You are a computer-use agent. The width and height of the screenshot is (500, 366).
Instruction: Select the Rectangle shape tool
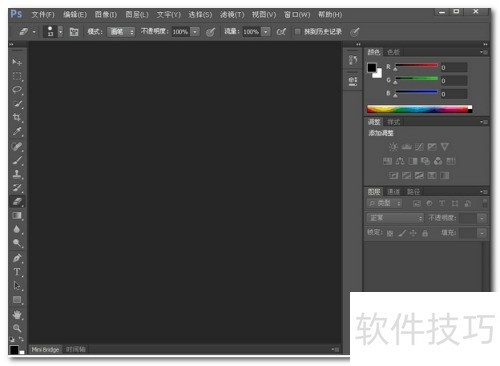(17, 300)
